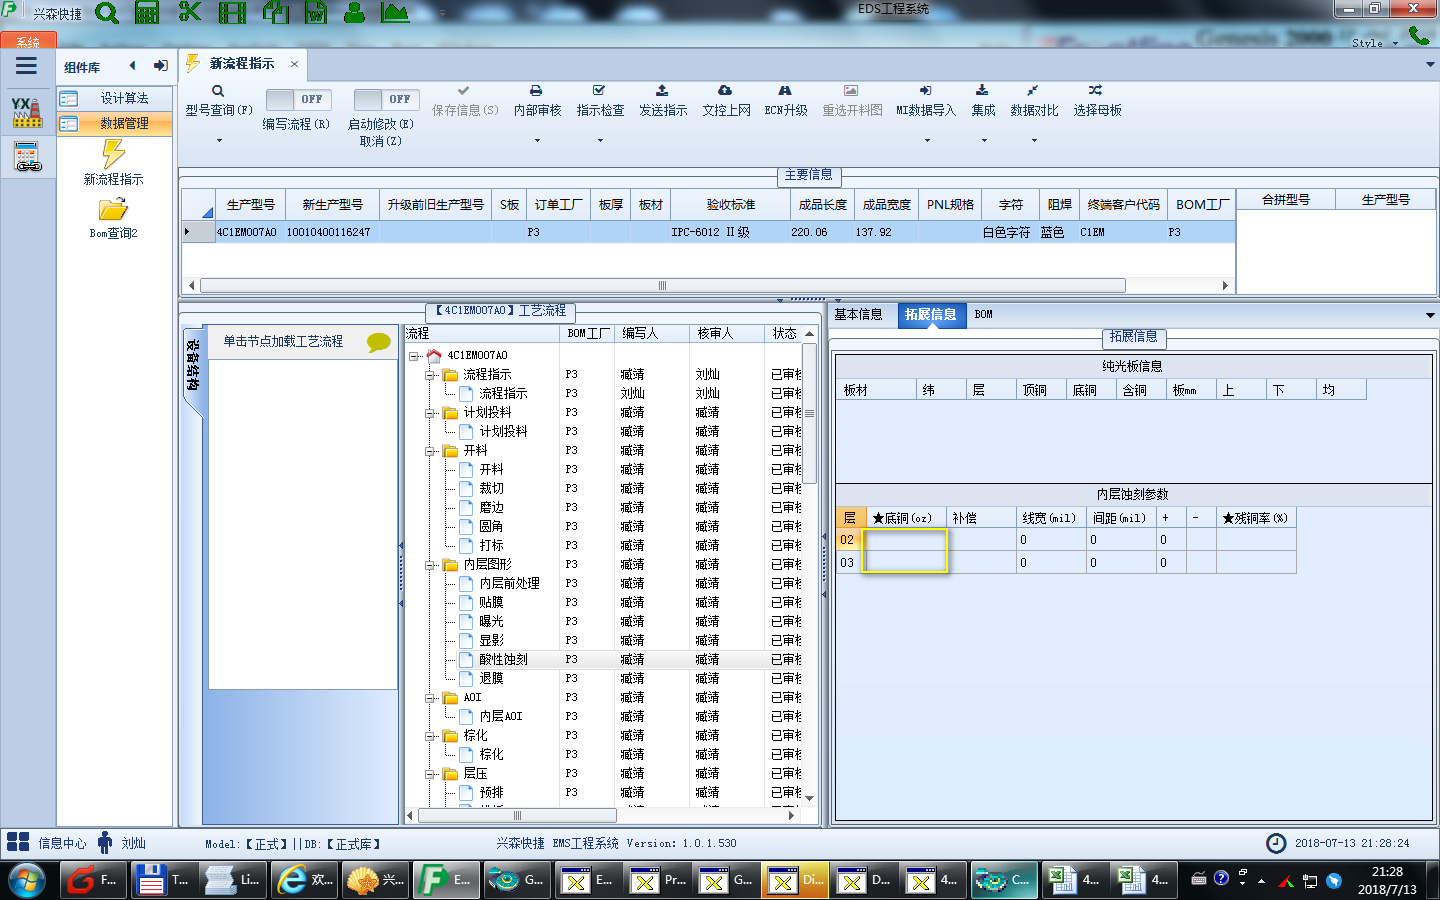This screenshot has height=900, width=1440.
Task: Switch to 基本信息 tab
Action: (x=858, y=314)
